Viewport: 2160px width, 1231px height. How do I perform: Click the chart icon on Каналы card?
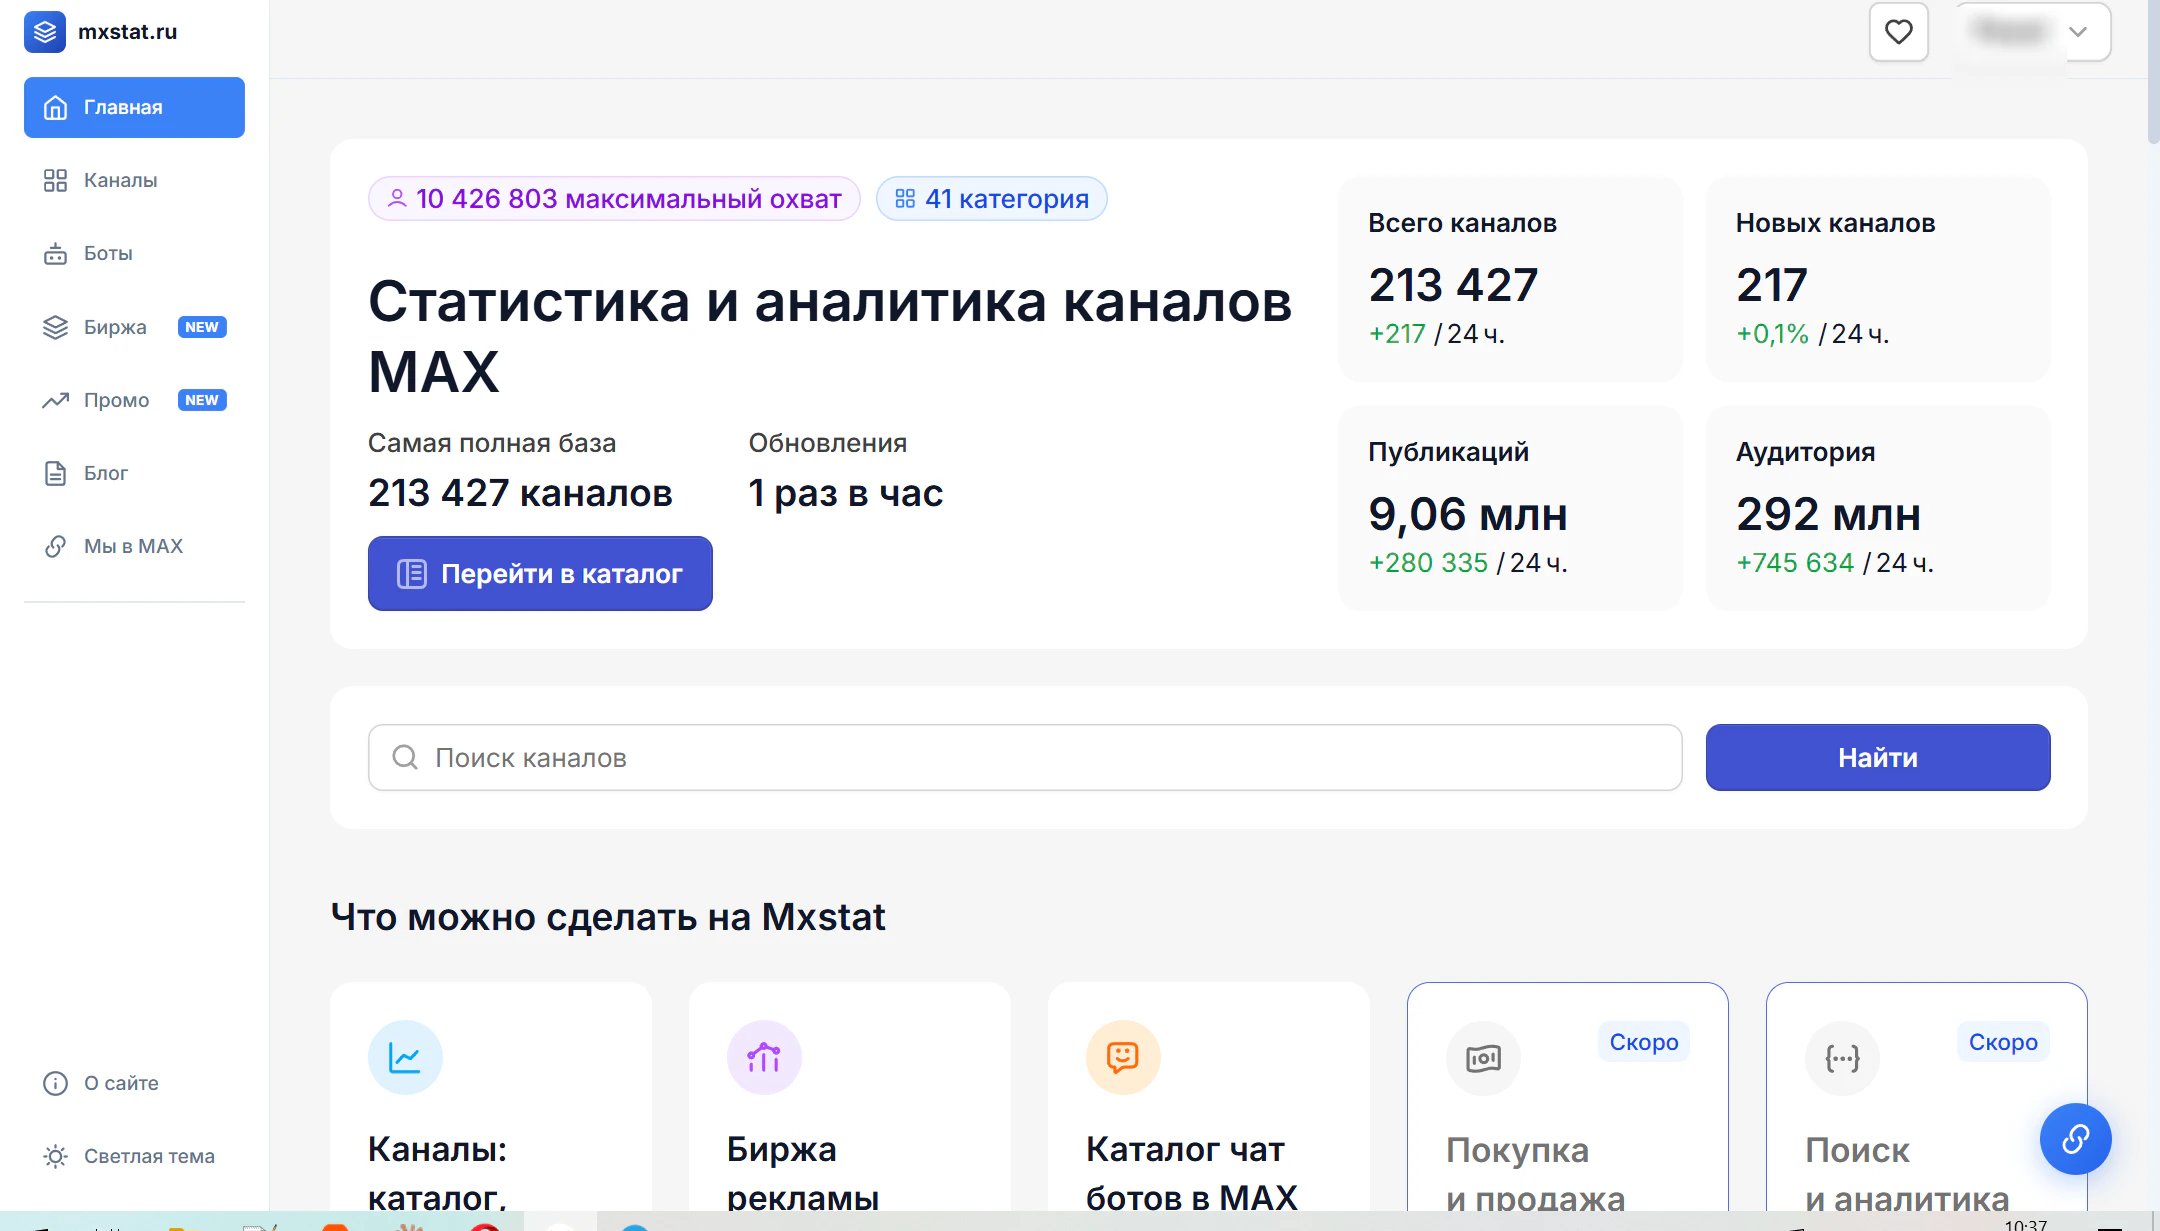(x=405, y=1058)
